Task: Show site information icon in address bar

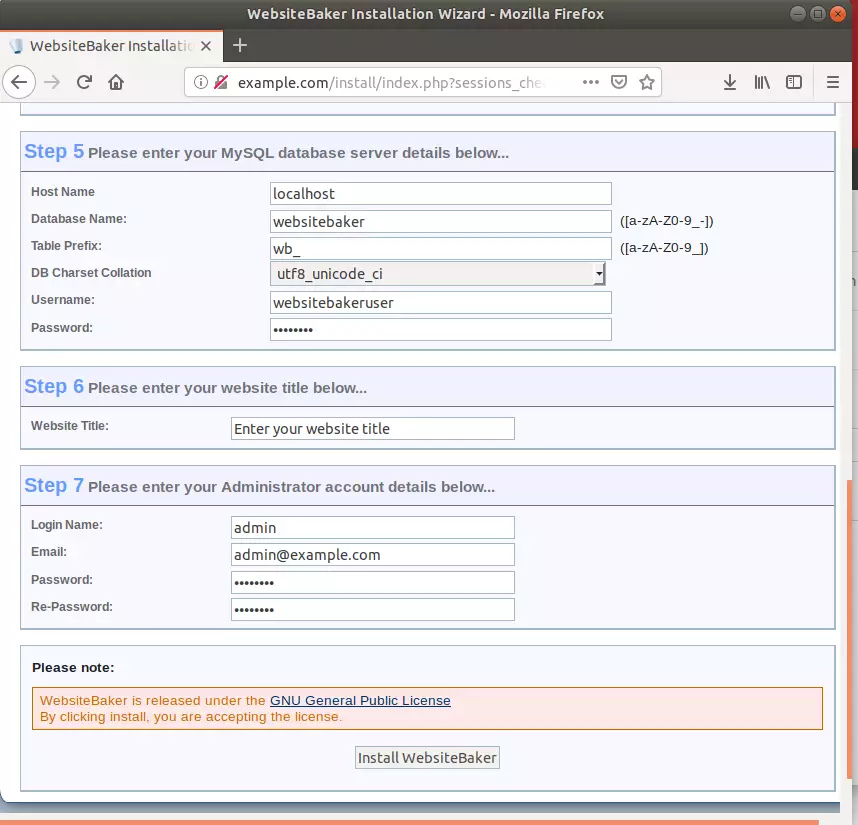Action: point(201,82)
